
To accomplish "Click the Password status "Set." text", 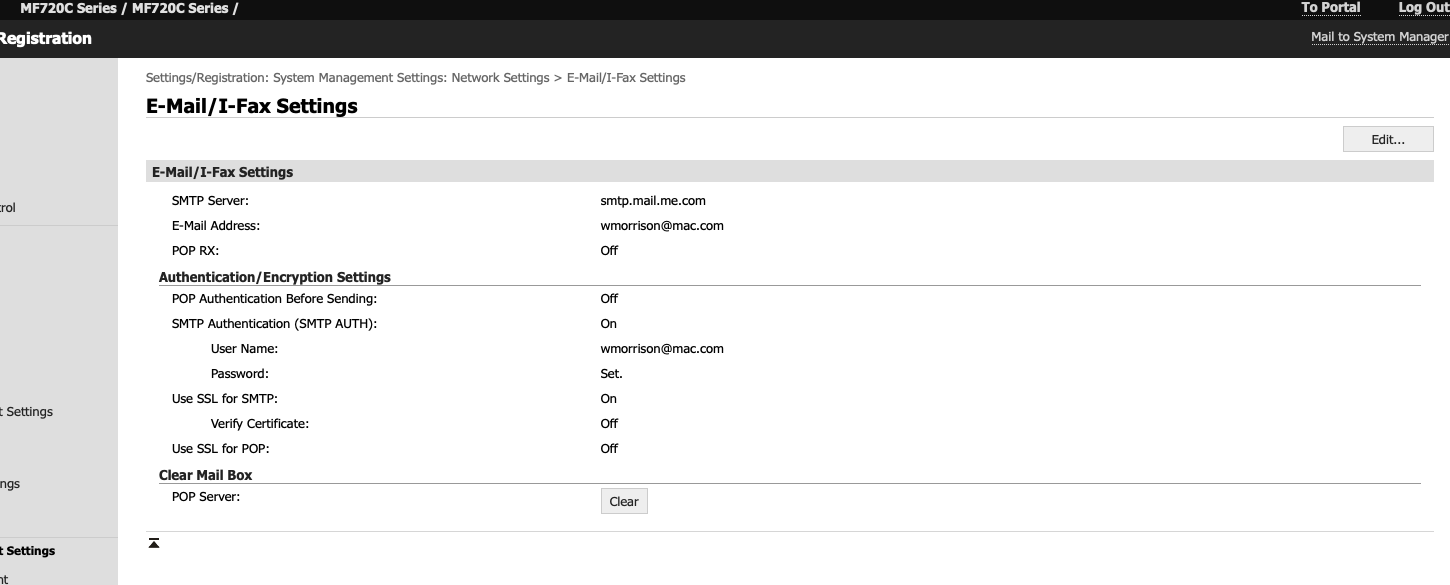I will pos(611,374).
